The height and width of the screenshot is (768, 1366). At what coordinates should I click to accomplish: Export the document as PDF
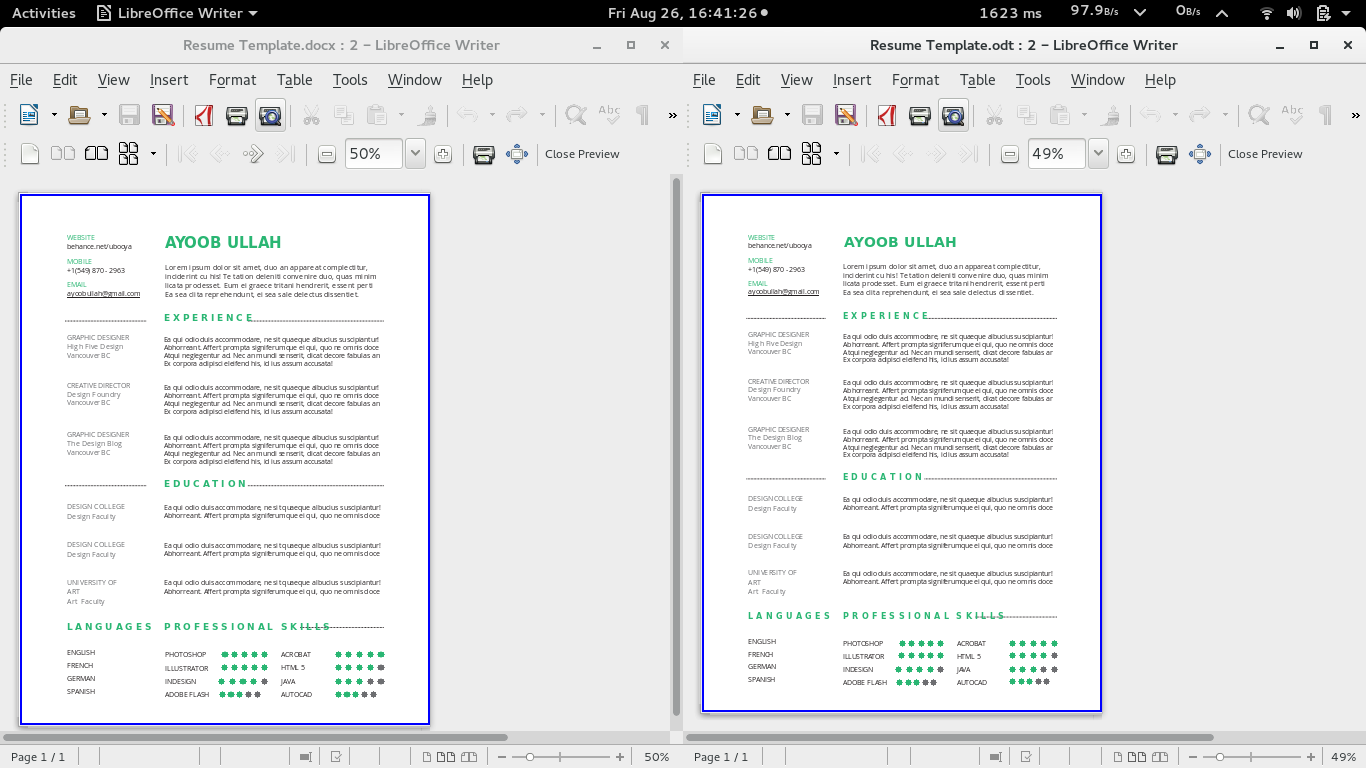pyautogui.click(x=202, y=114)
